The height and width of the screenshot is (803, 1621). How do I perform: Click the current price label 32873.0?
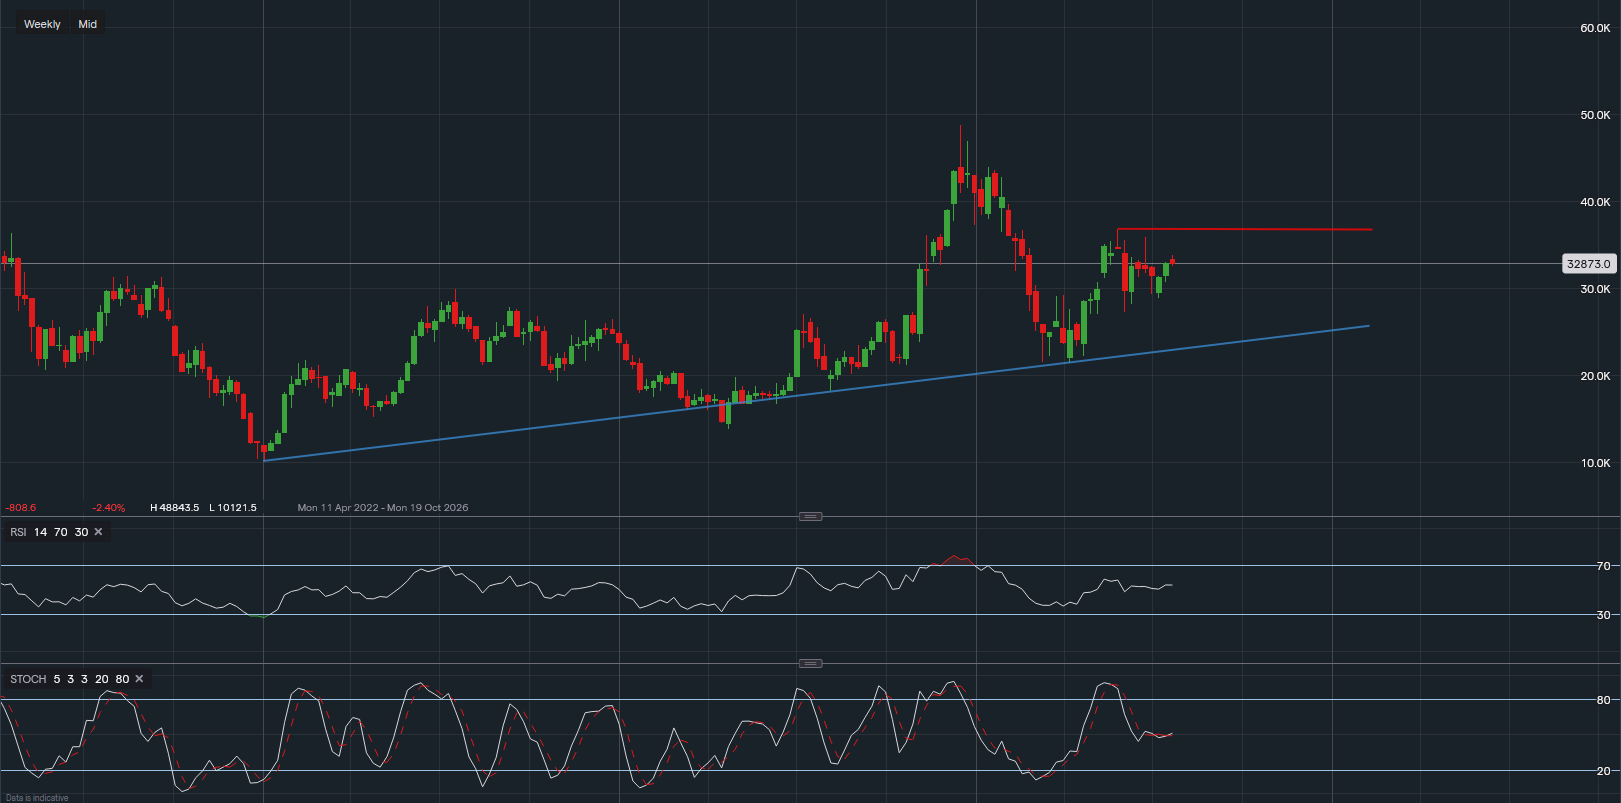1588,264
